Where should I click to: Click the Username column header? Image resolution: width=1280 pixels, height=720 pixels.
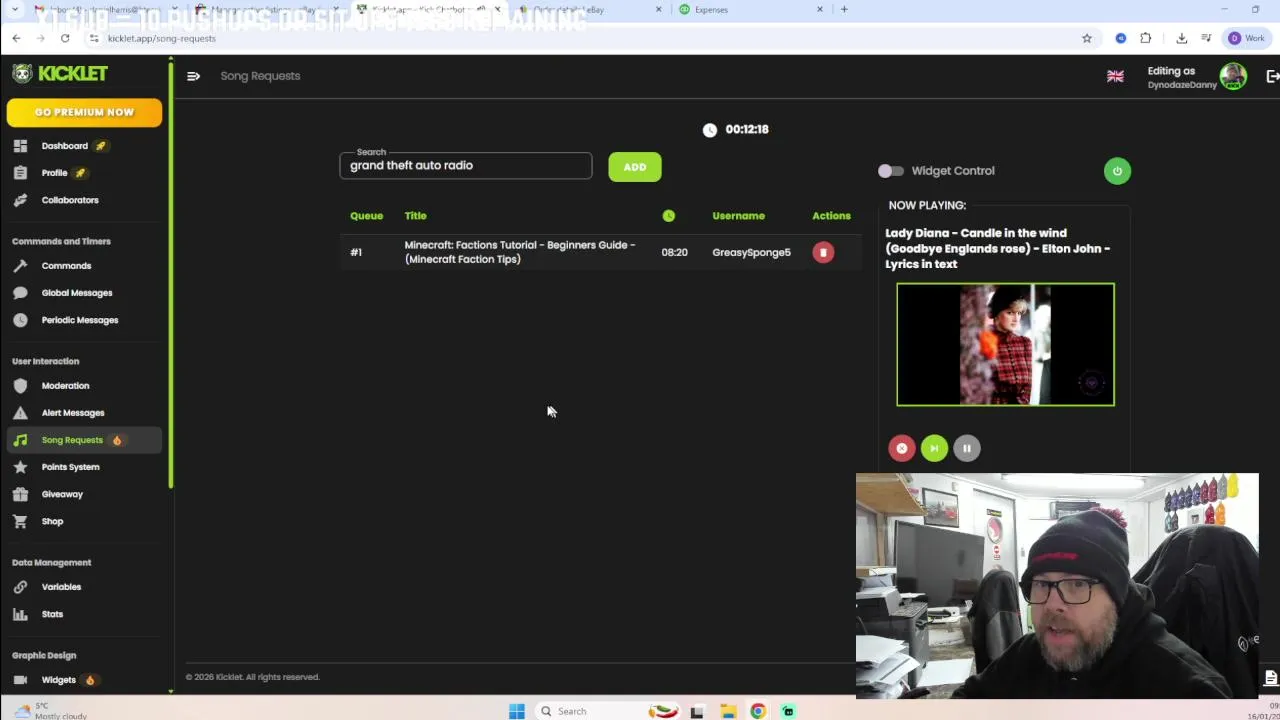point(738,216)
